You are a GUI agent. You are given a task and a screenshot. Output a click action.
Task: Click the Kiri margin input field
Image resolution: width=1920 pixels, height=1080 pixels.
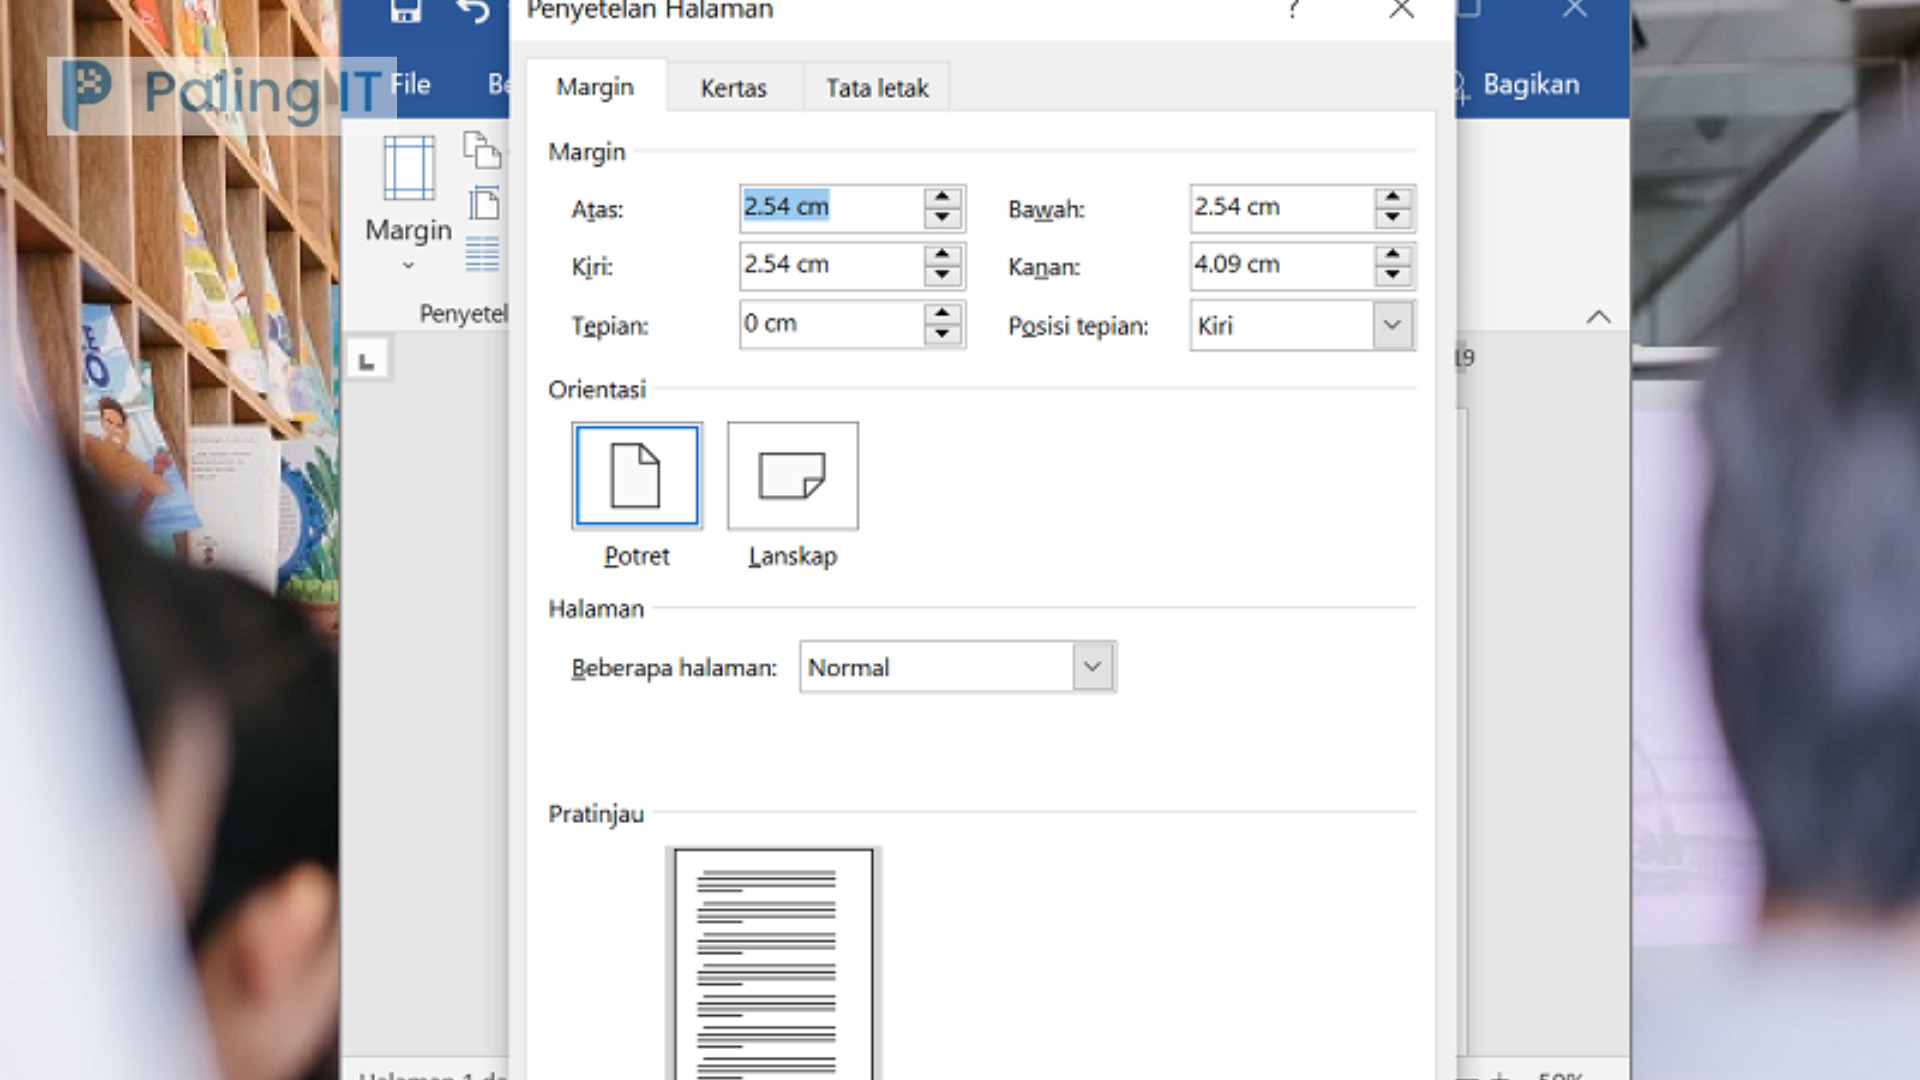[x=831, y=266]
